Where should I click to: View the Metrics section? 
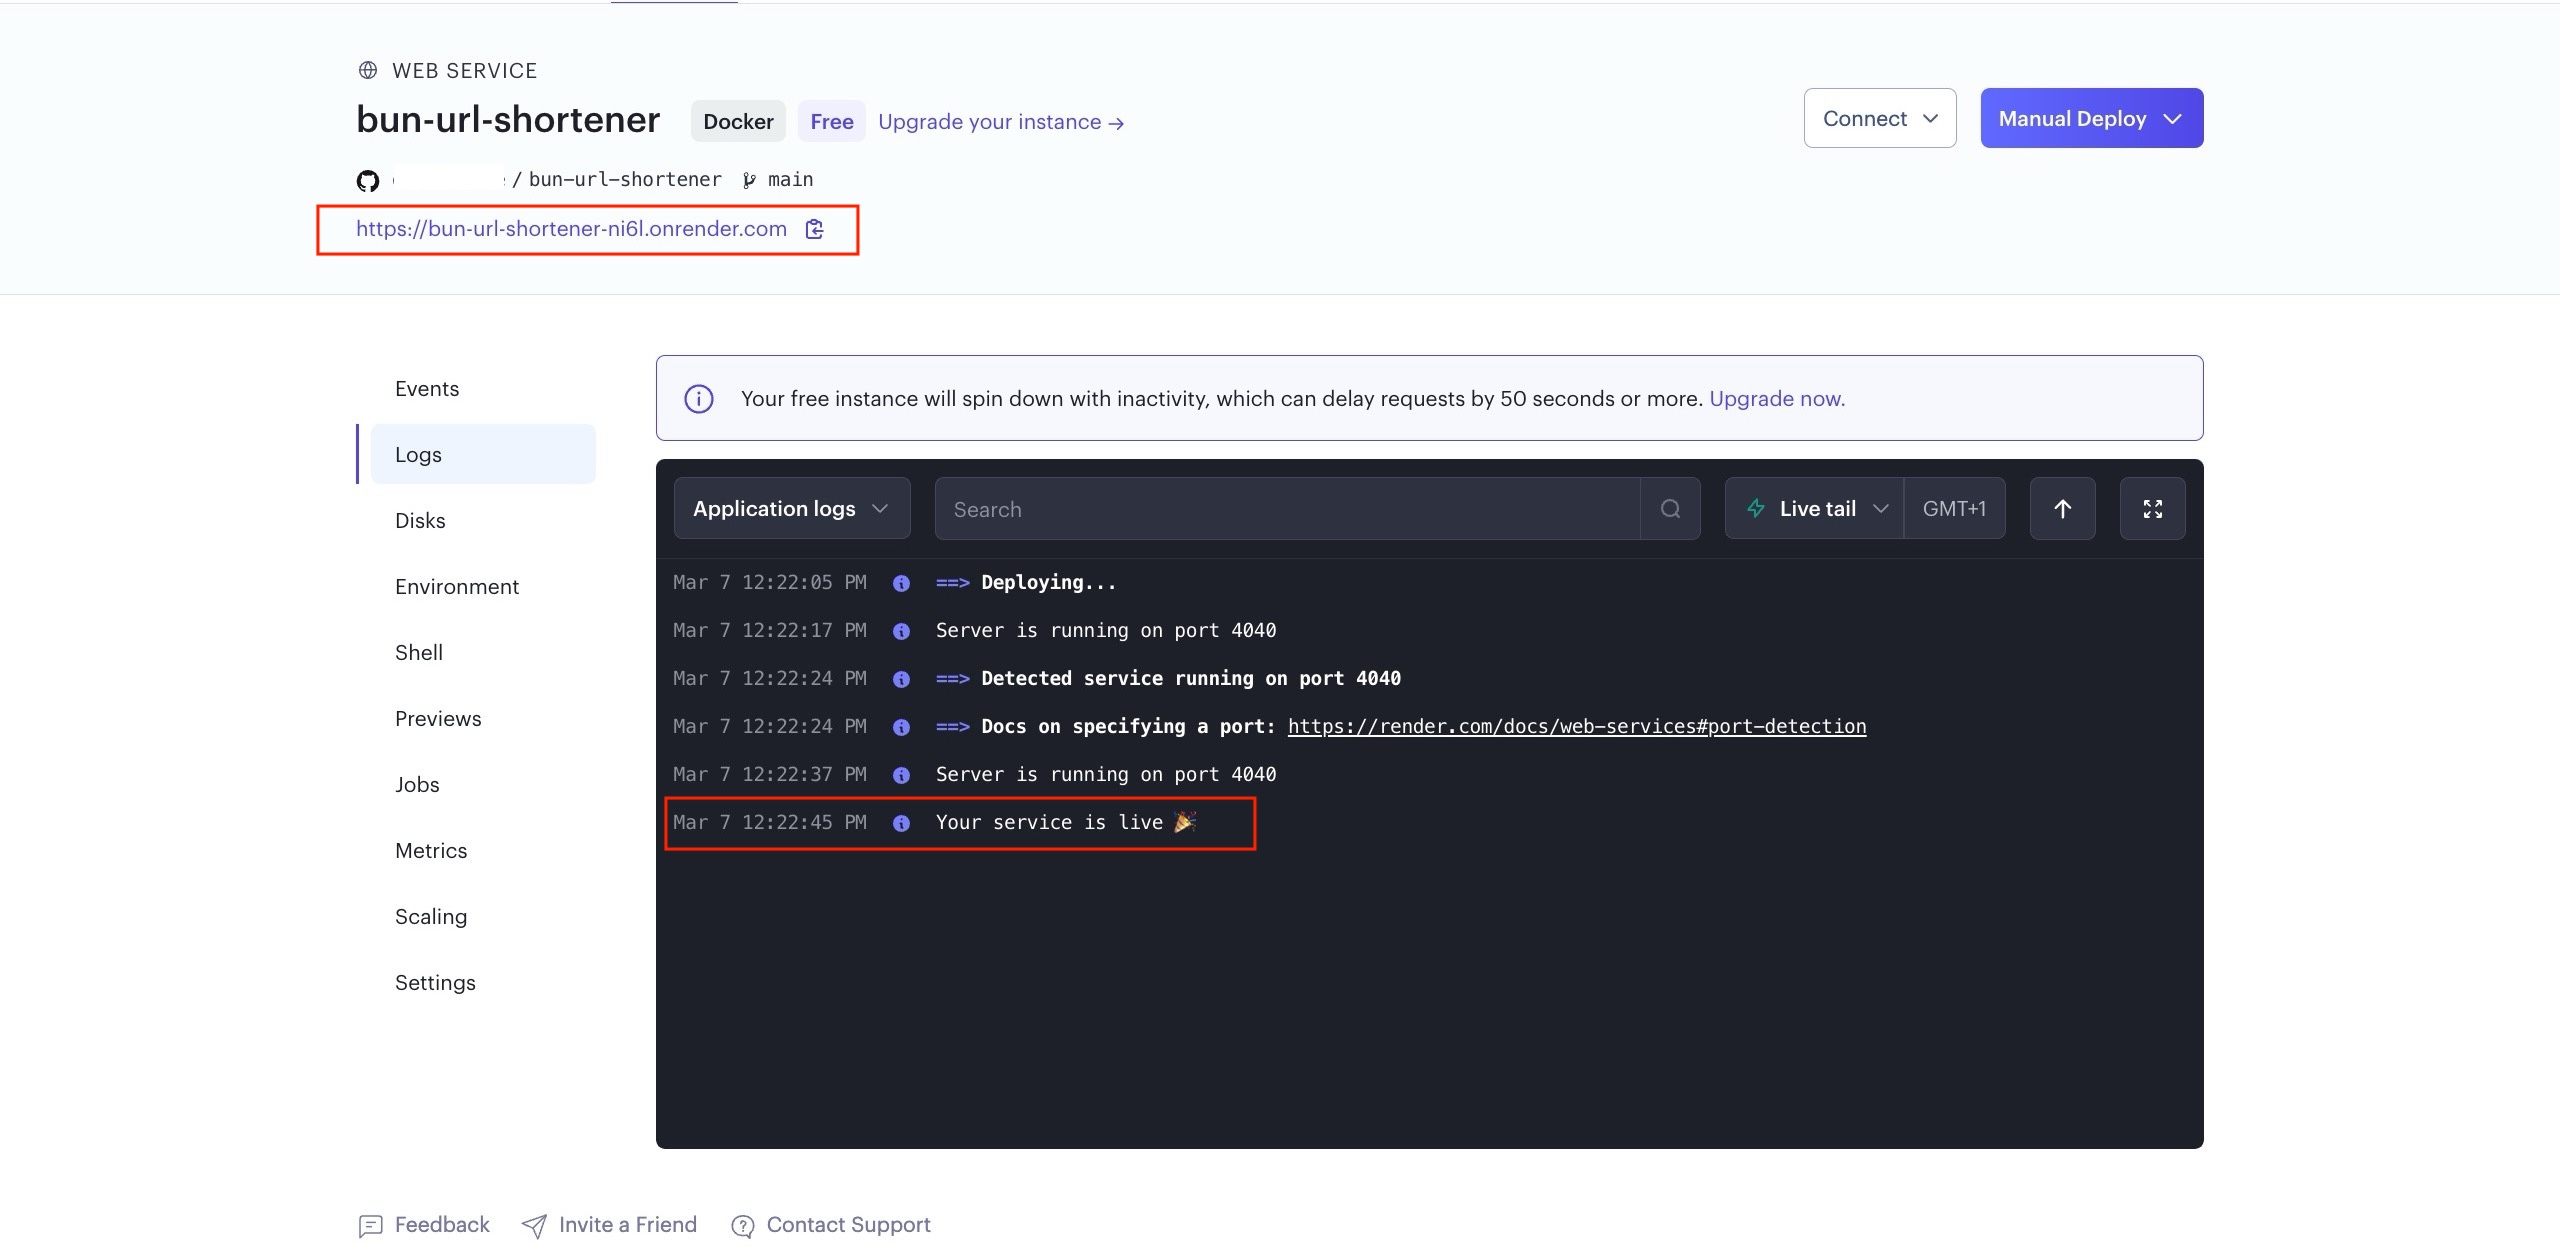coord(431,851)
